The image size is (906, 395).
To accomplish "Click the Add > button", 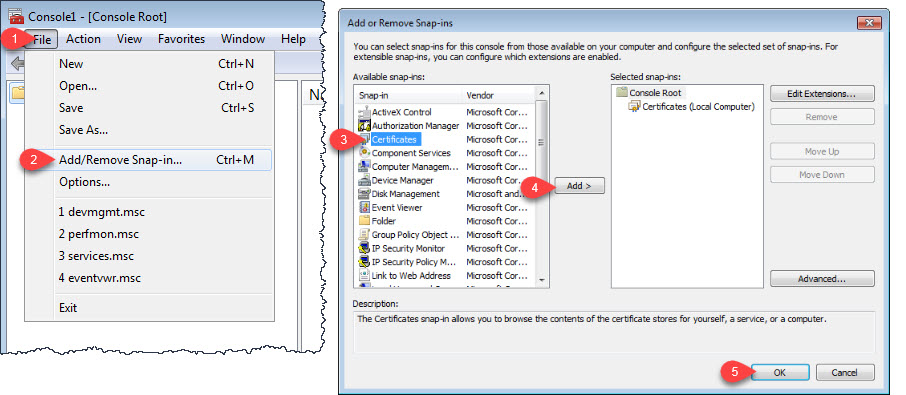I will point(580,186).
